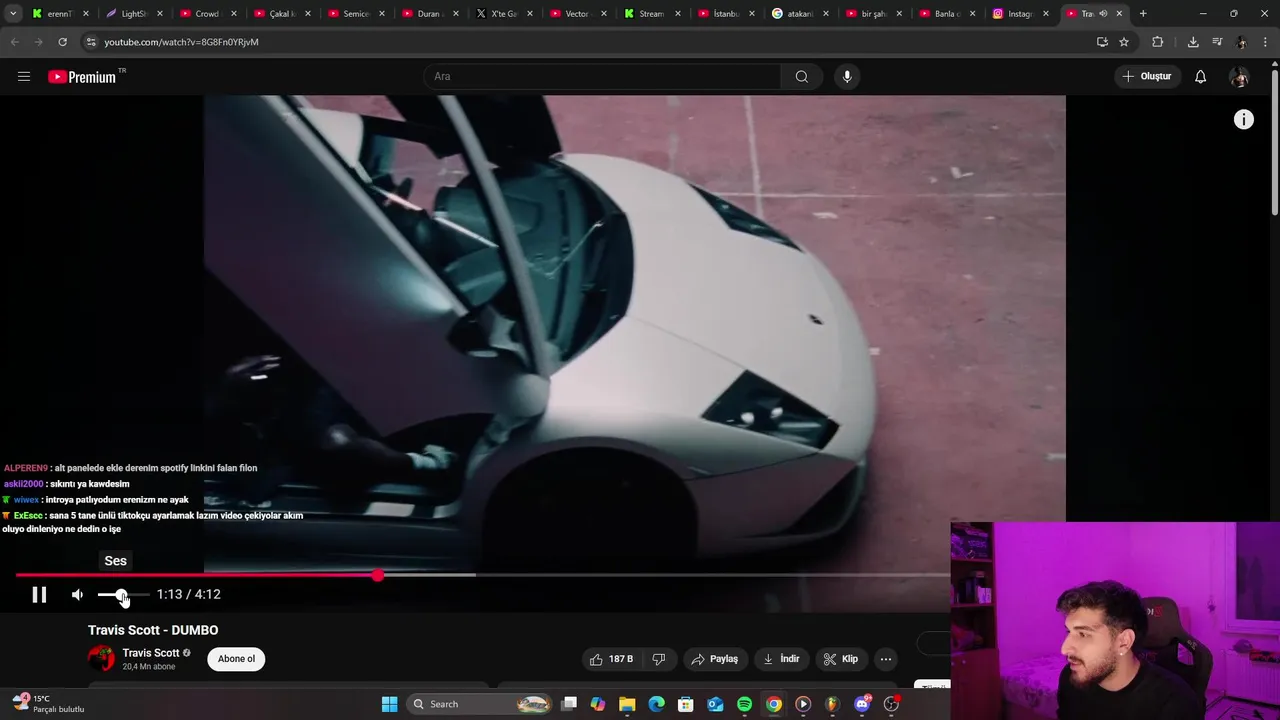This screenshot has height=720, width=1280.
Task: Open more actions three-dot menu
Action: pyautogui.click(x=885, y=659)
